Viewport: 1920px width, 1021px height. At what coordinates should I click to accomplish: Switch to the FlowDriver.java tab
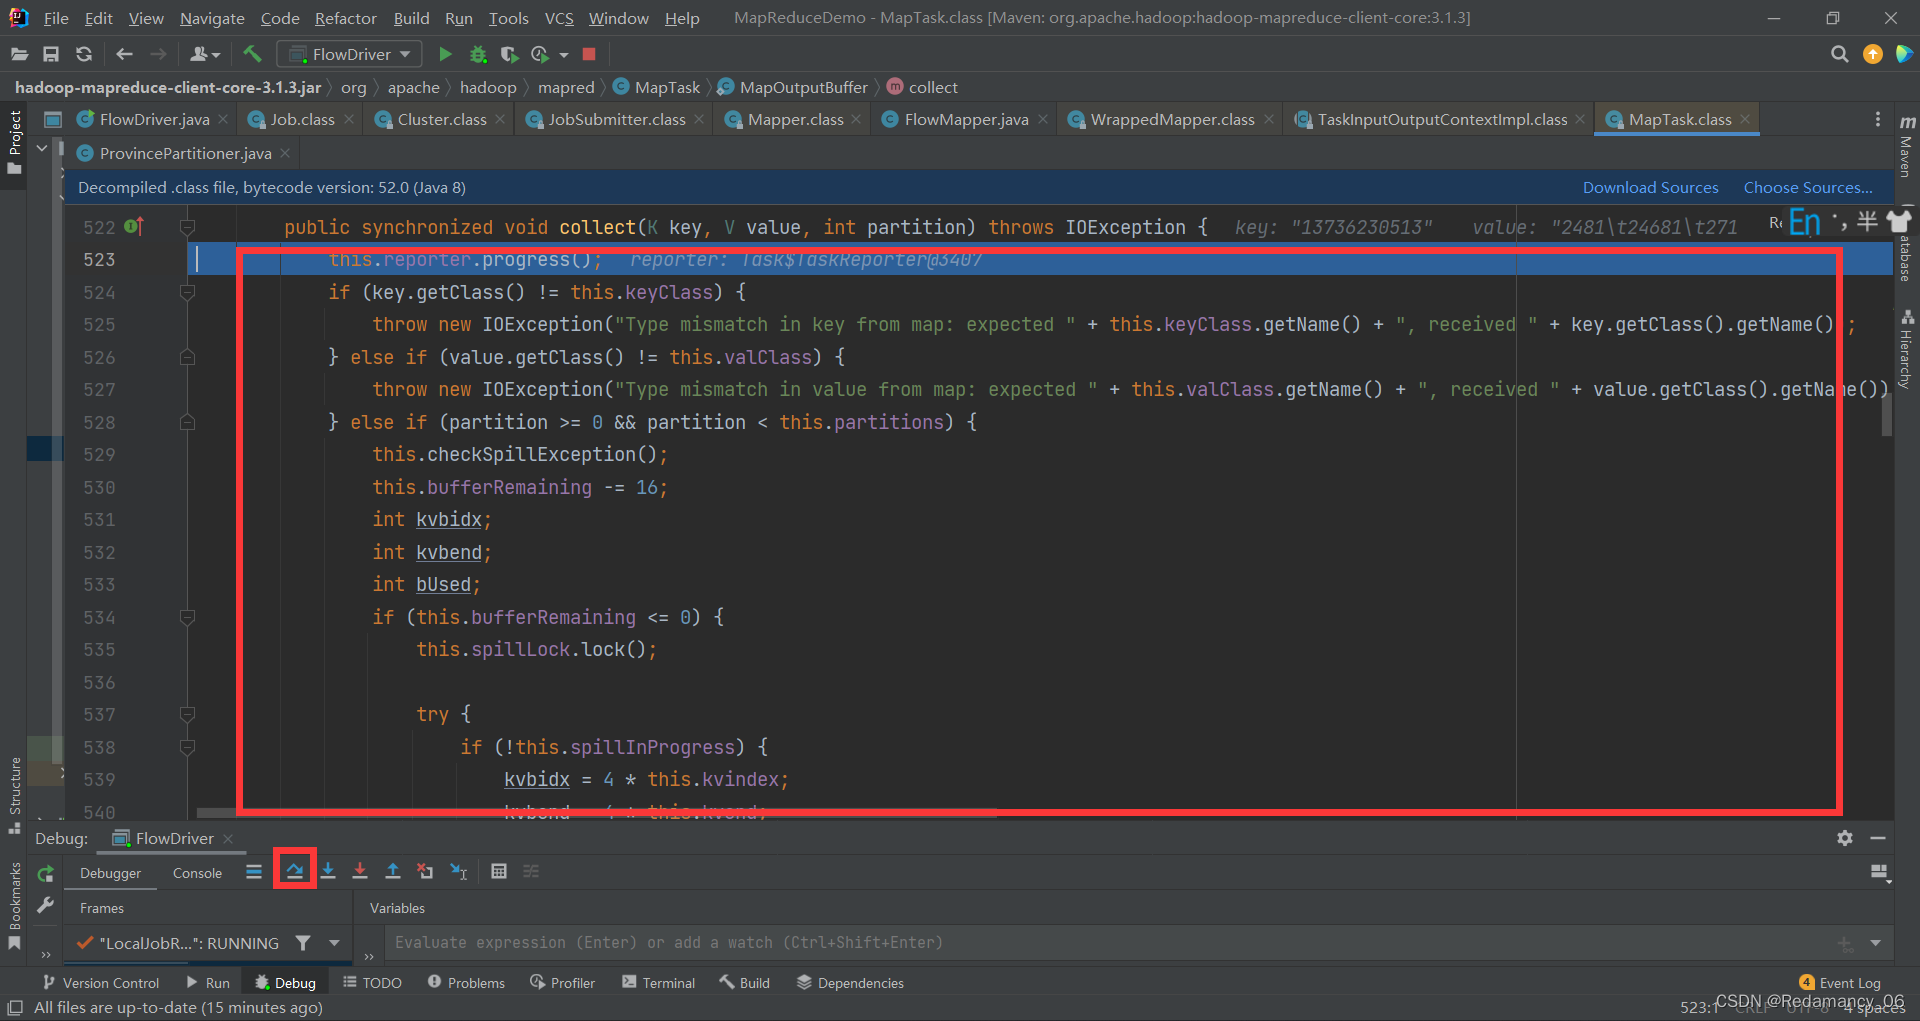click(154, 119)
